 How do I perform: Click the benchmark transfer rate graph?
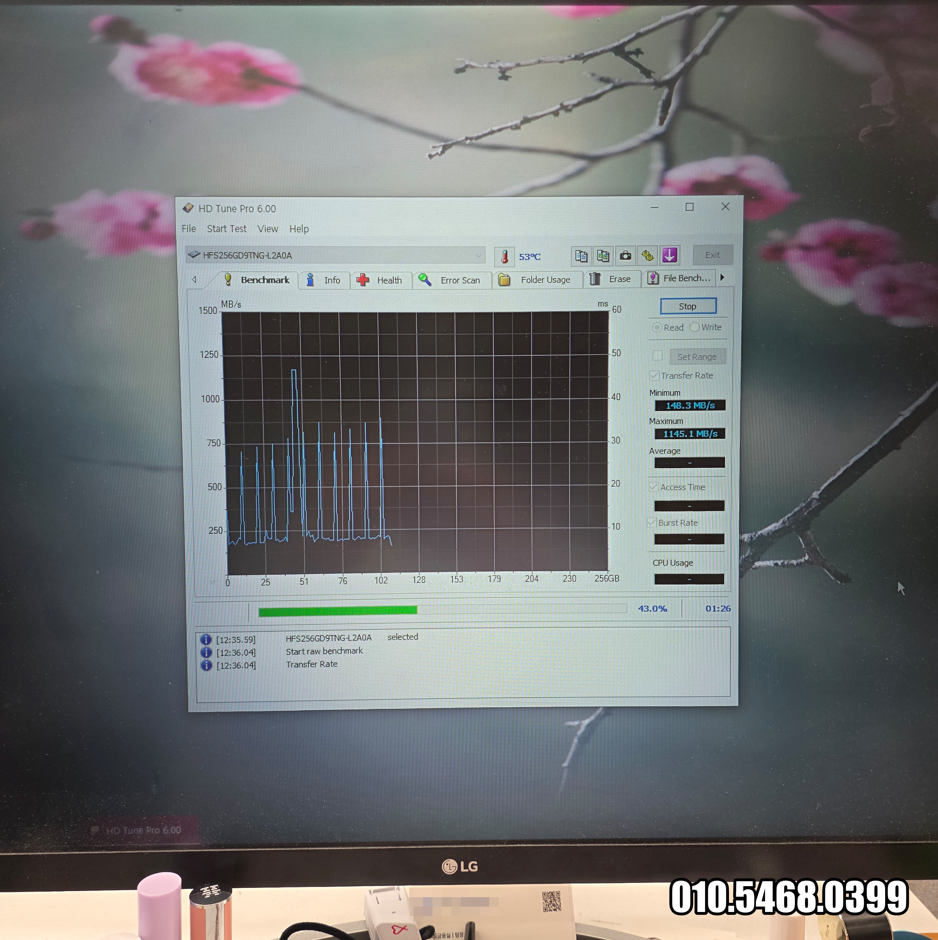[417, 442]
